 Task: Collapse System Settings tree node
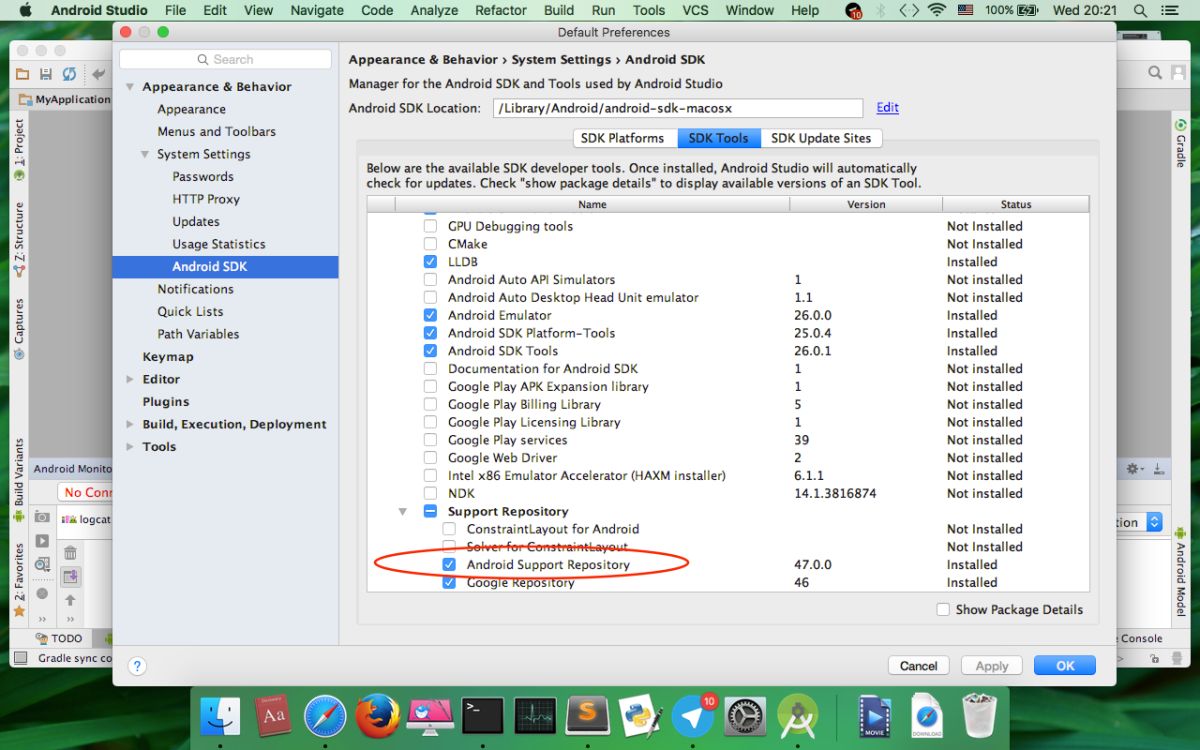[x=145, y=154]
